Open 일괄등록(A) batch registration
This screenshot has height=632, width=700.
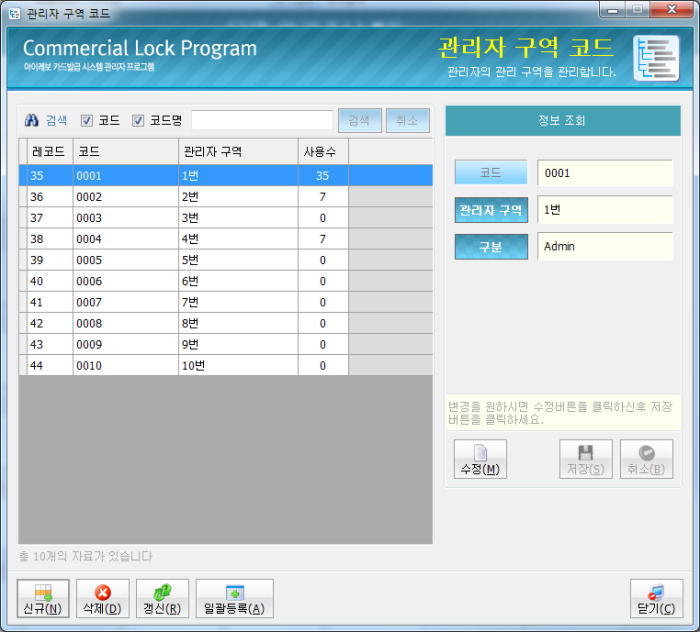(234, 599)
